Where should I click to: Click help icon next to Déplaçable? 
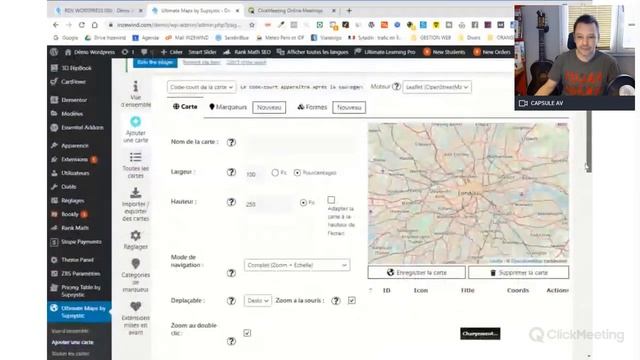tap(231, 301)
